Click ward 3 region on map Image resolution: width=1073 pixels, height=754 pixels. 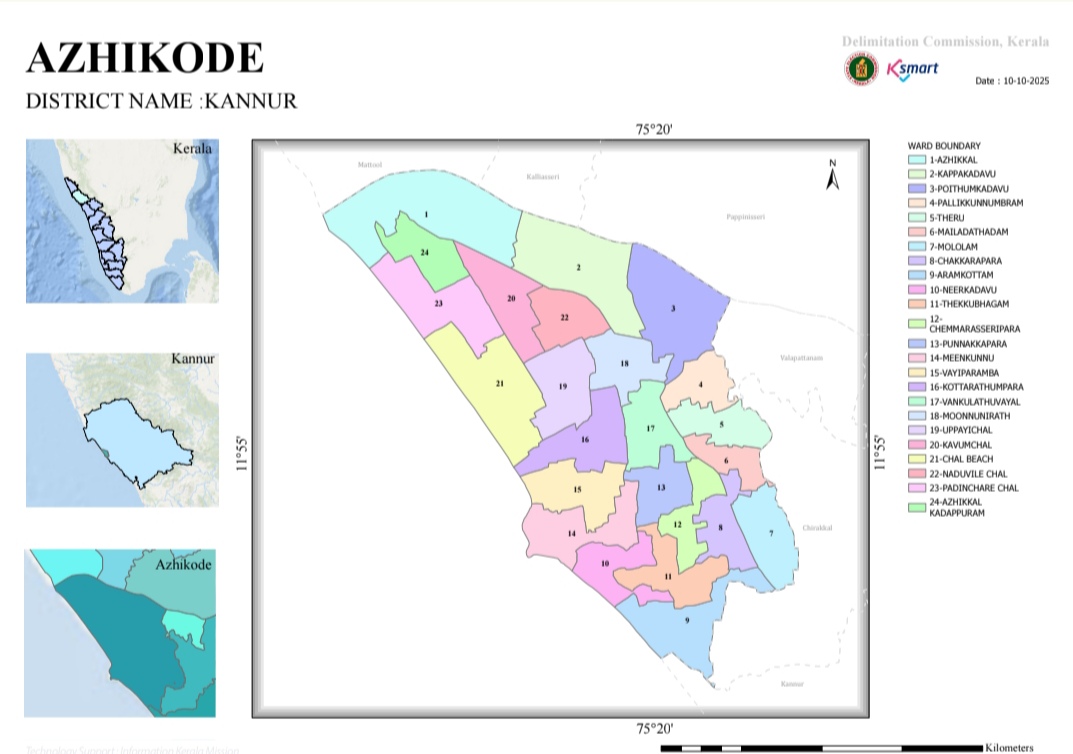coord(674,309)
